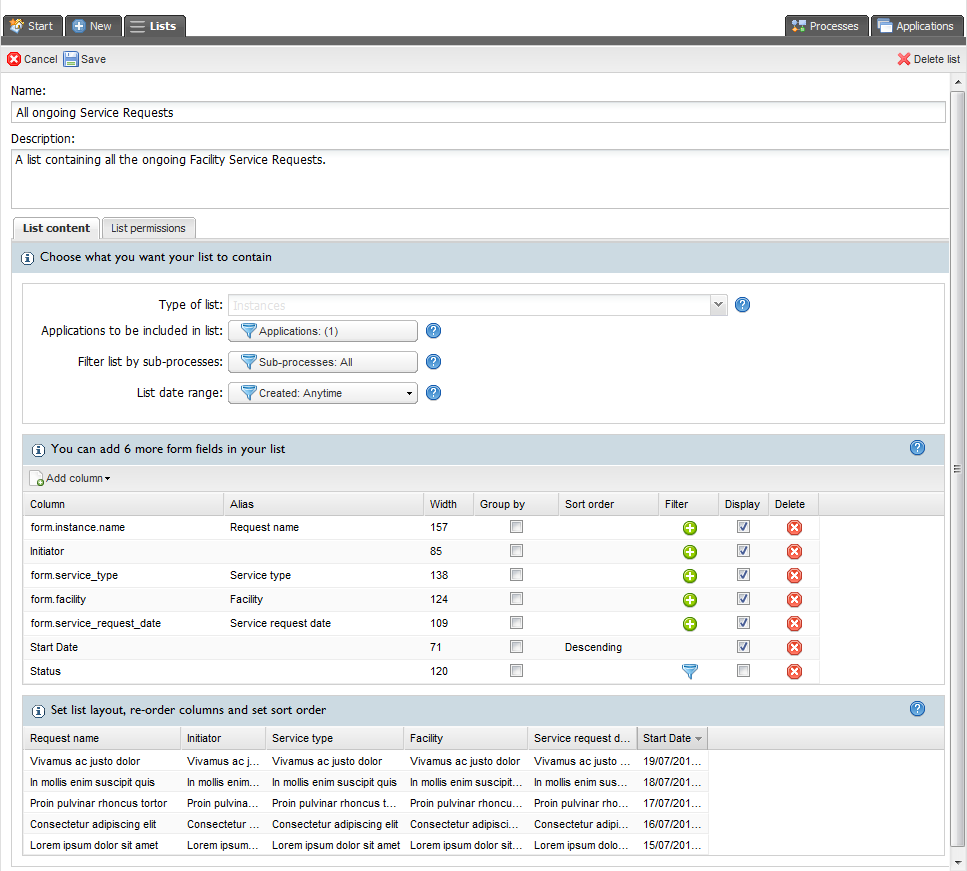The image size is (967, 871).
Task: Check the Display checkbox for Status row
Action: point(743,671)
